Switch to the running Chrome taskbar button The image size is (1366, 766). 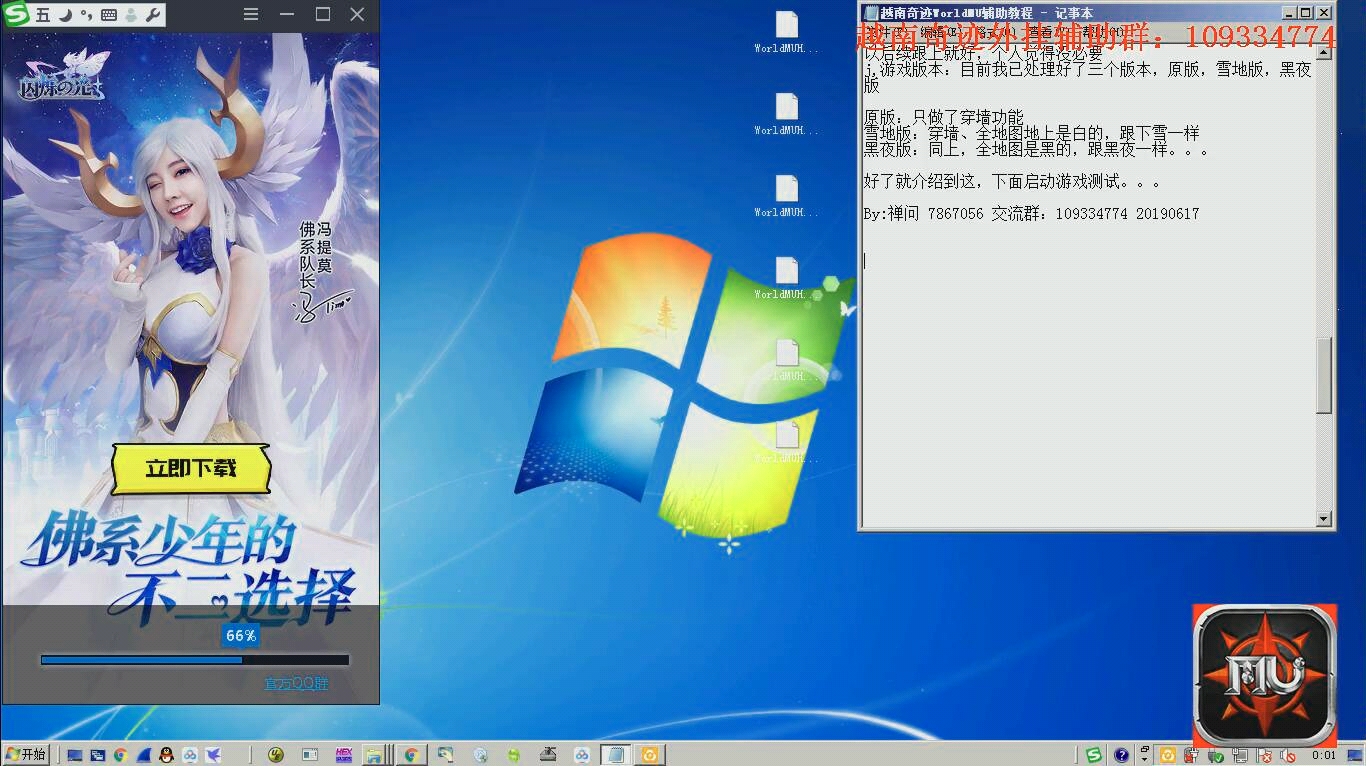(x=411, y=755)
